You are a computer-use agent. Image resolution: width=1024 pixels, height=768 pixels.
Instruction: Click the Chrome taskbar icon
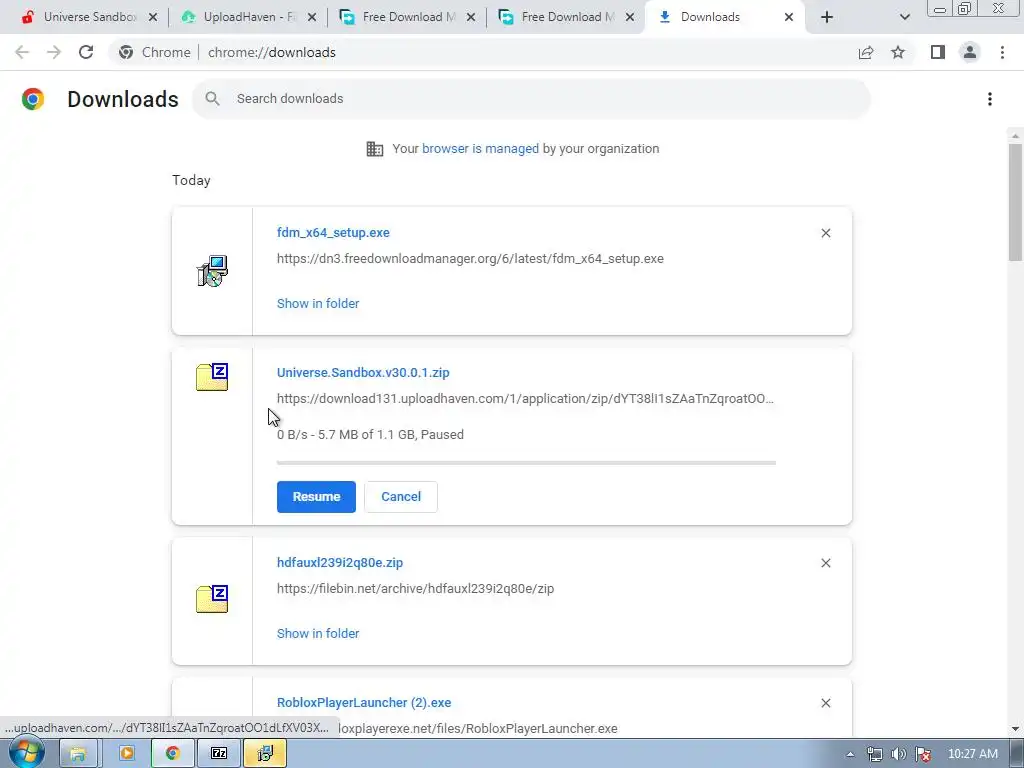click(172, 754)
